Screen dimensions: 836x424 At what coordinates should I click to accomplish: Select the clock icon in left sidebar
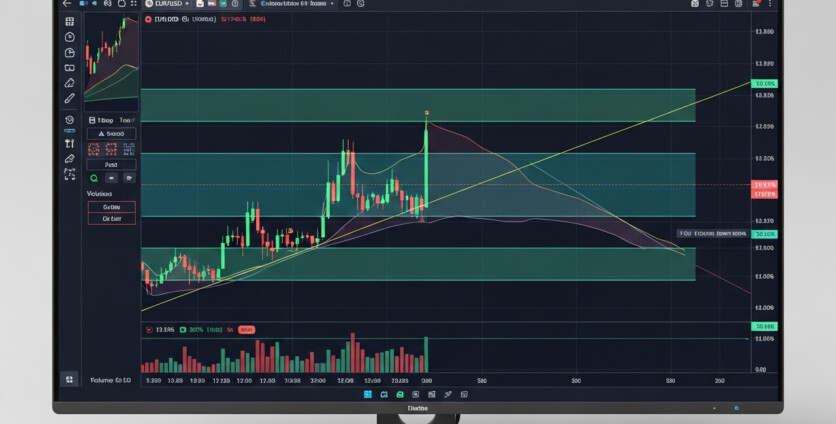coord(69,37)
